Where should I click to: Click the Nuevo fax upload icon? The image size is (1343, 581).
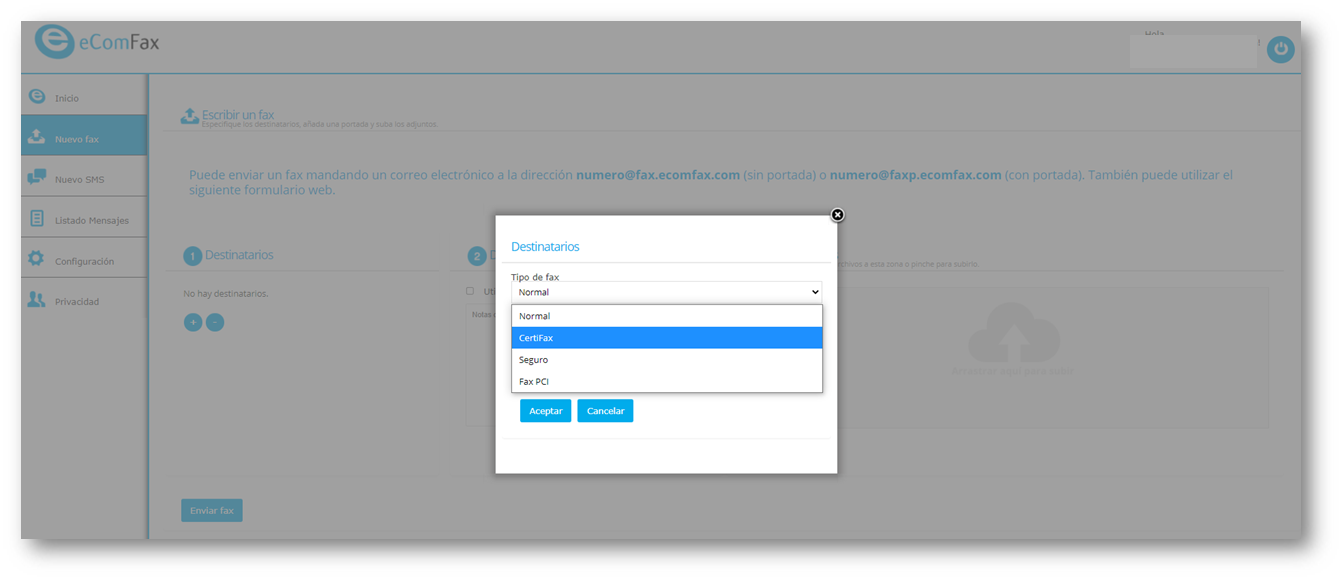(37, 137)
